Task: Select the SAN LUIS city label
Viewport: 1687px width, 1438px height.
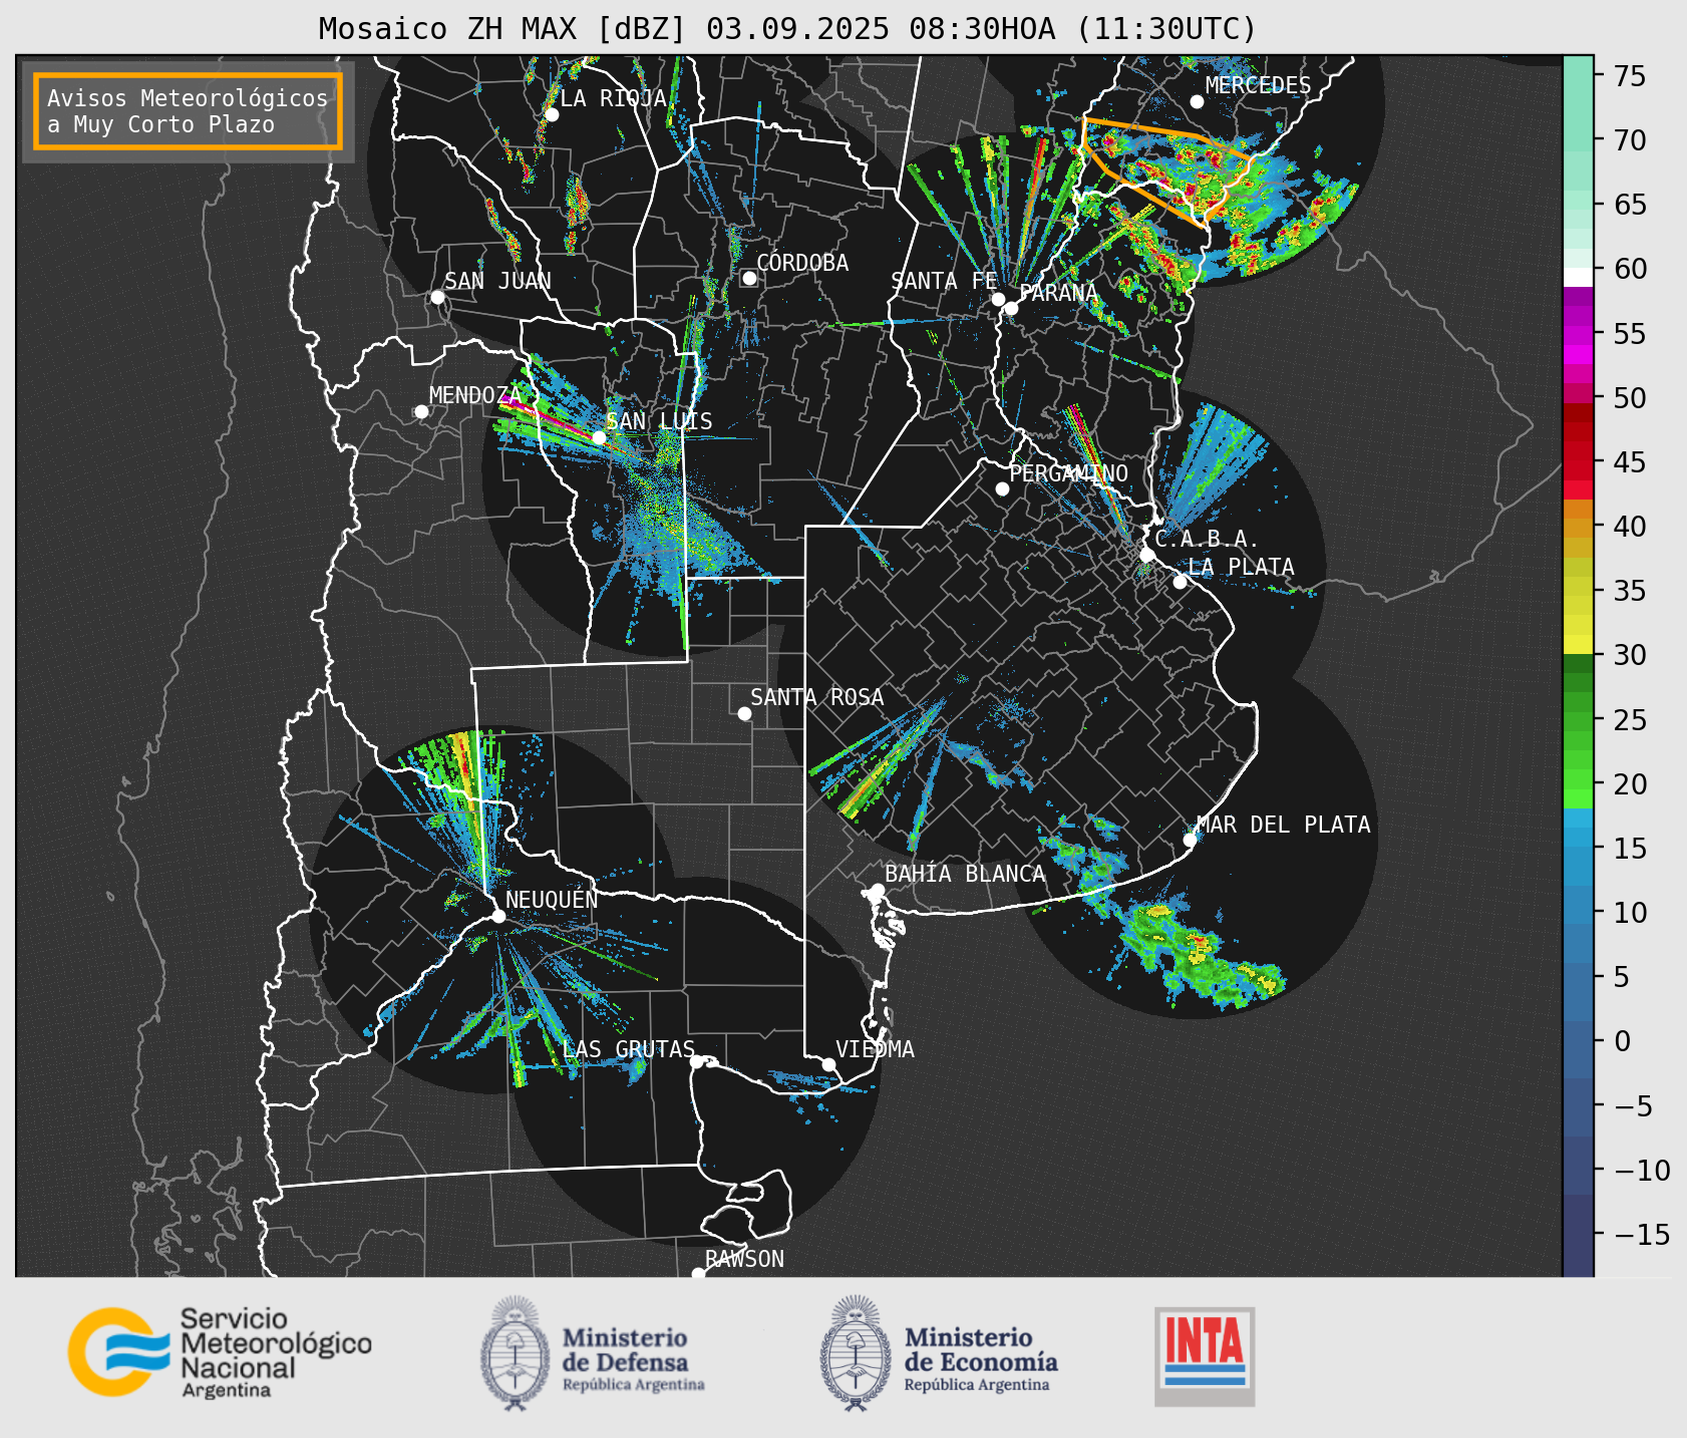Action: [x=660, y=421]
